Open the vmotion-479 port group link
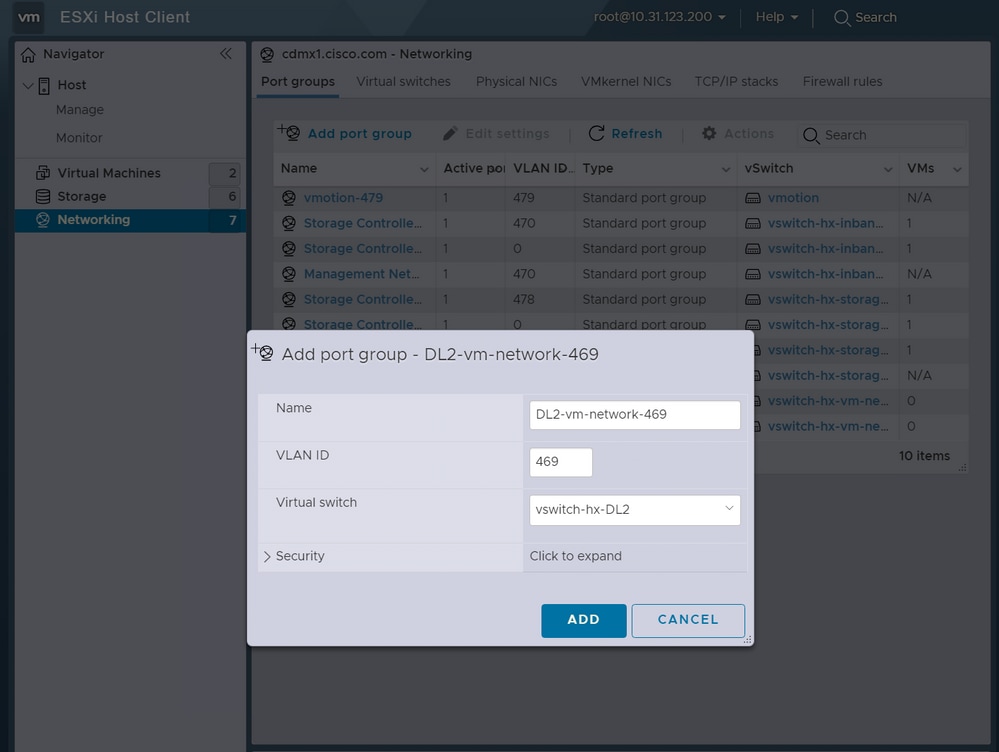Screen dimensions: 999x752 pyautogui.click(x=343, y=198)
